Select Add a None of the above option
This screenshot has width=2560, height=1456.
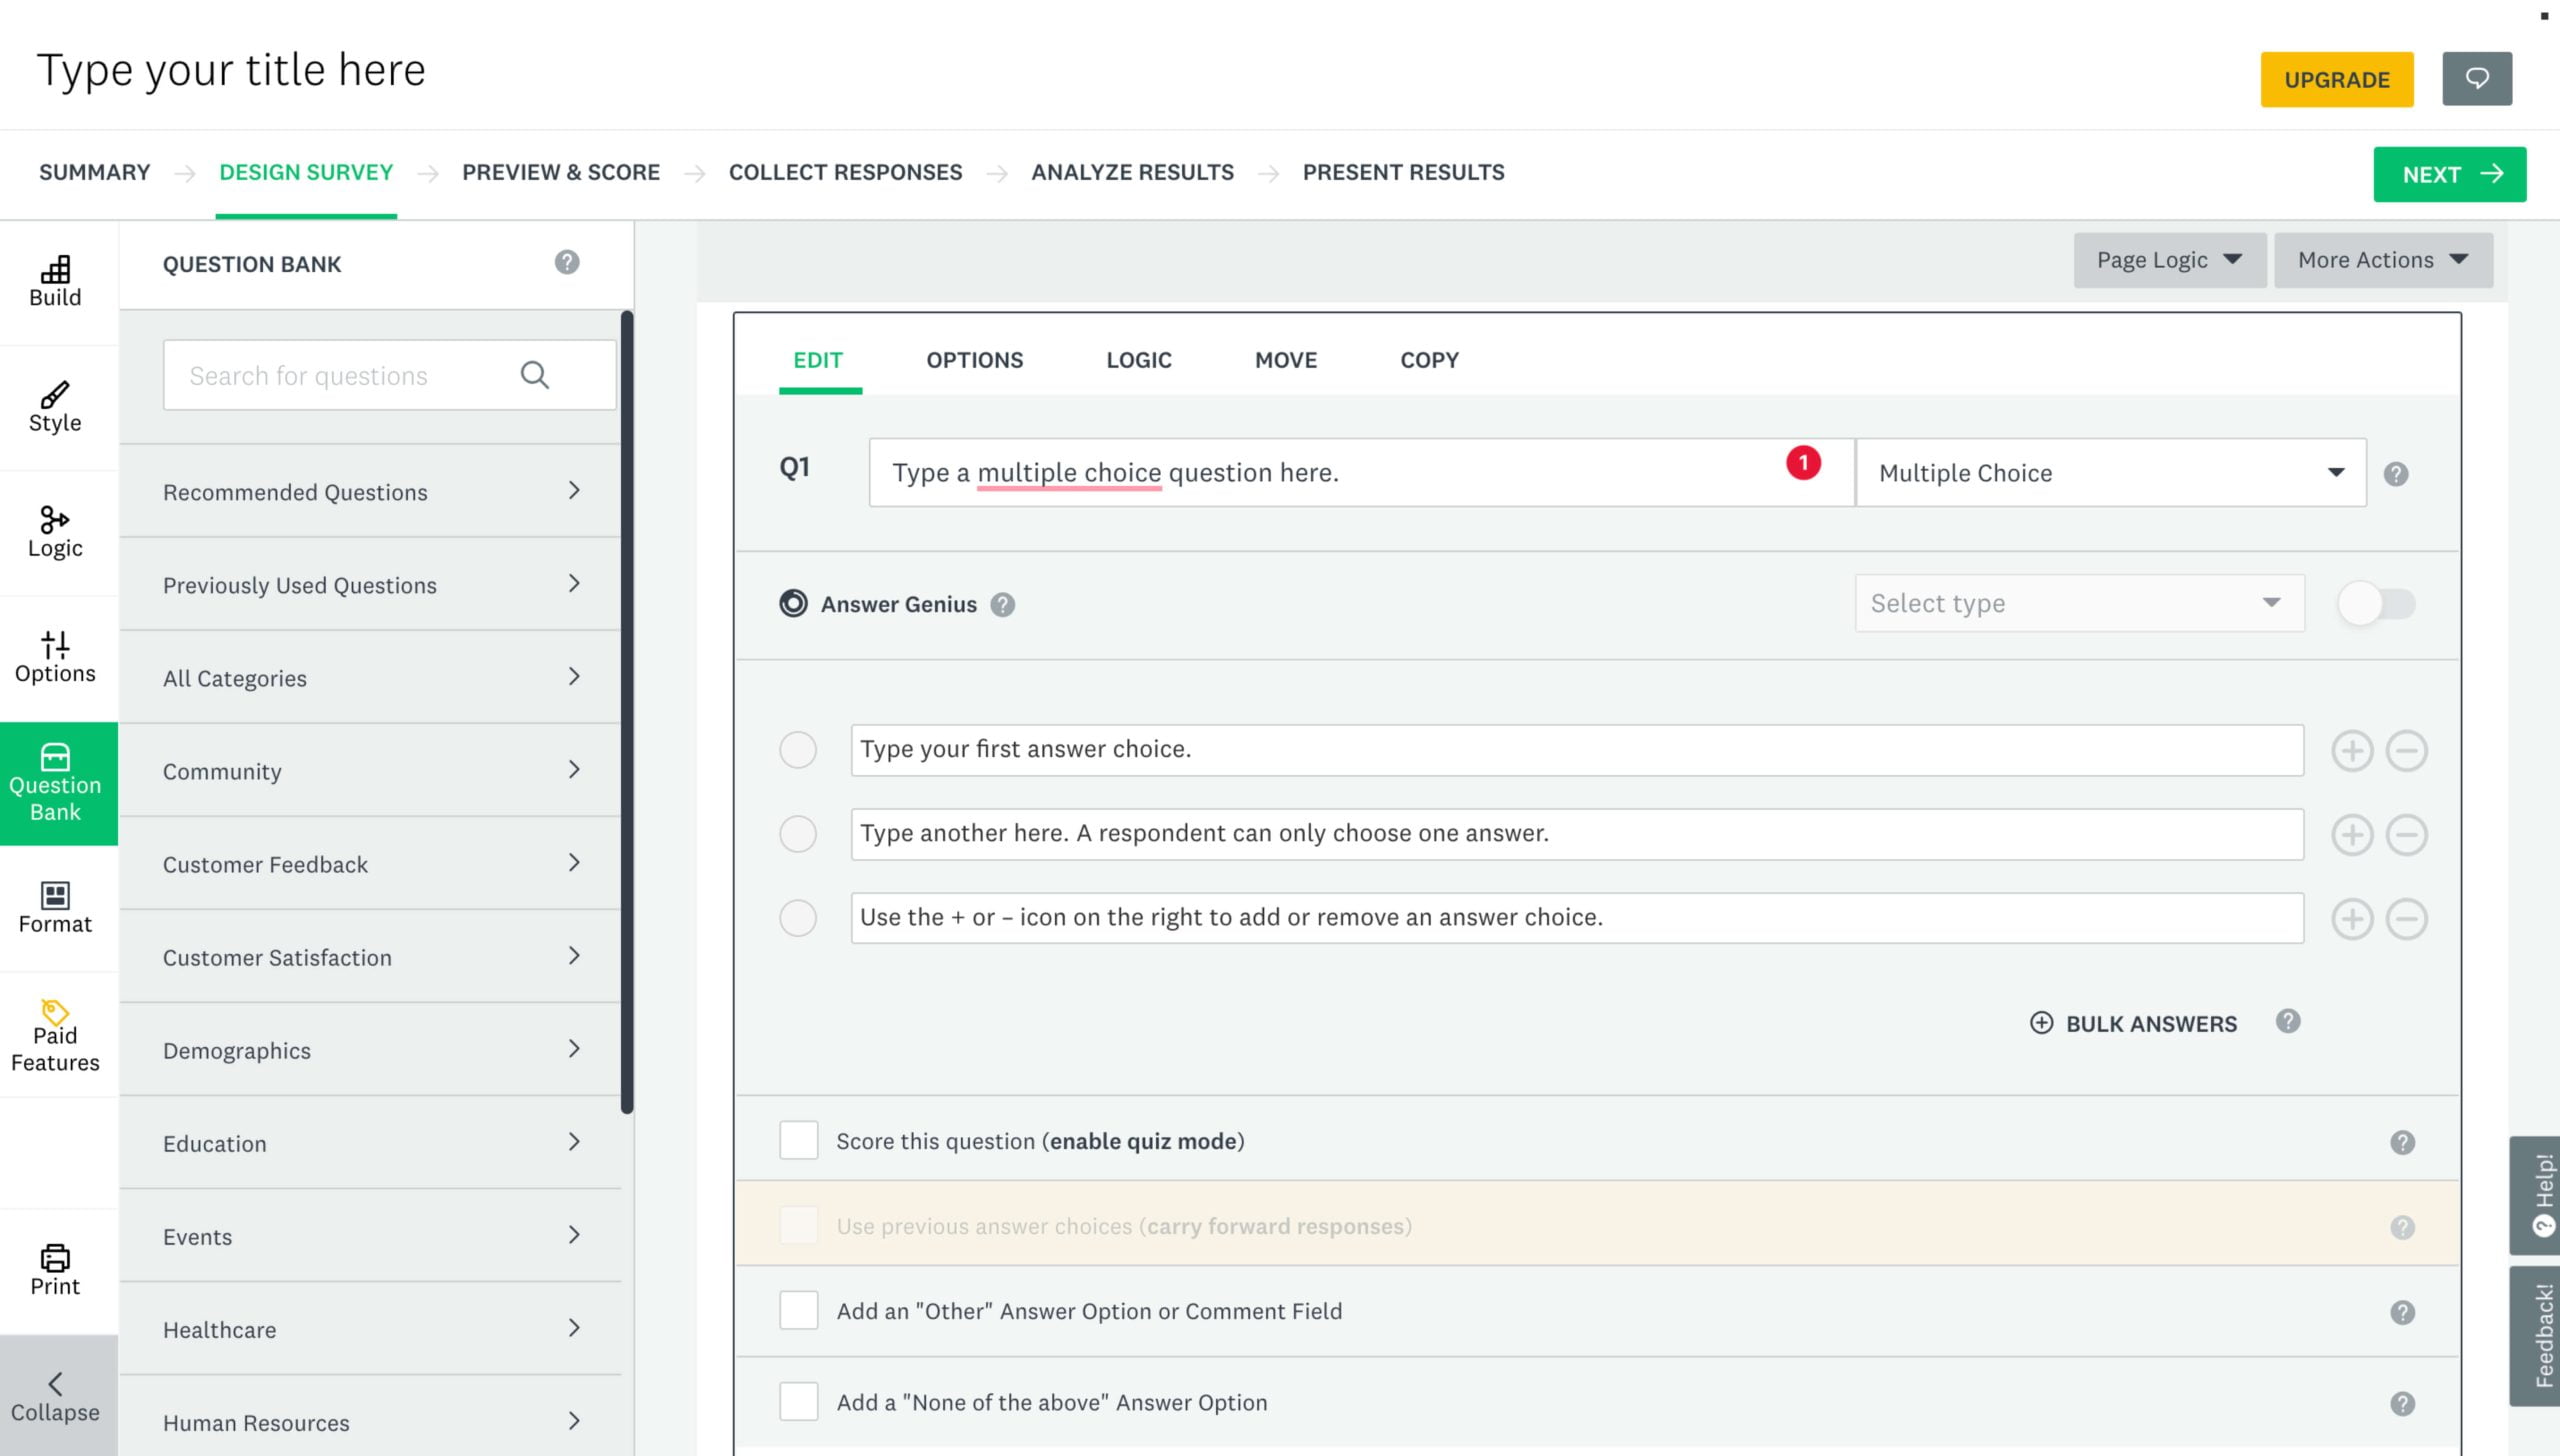coord(796,1403)
